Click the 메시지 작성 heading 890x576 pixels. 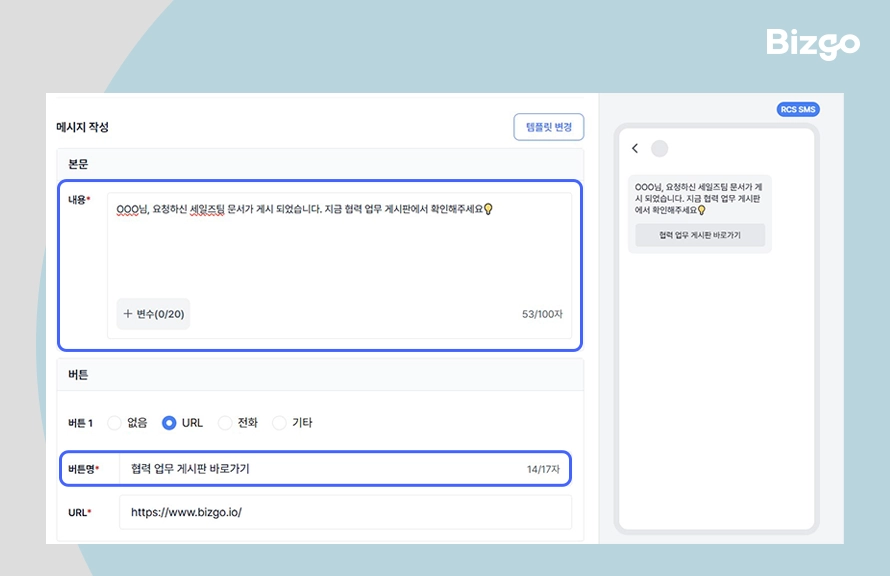click(x=82, y=127)
